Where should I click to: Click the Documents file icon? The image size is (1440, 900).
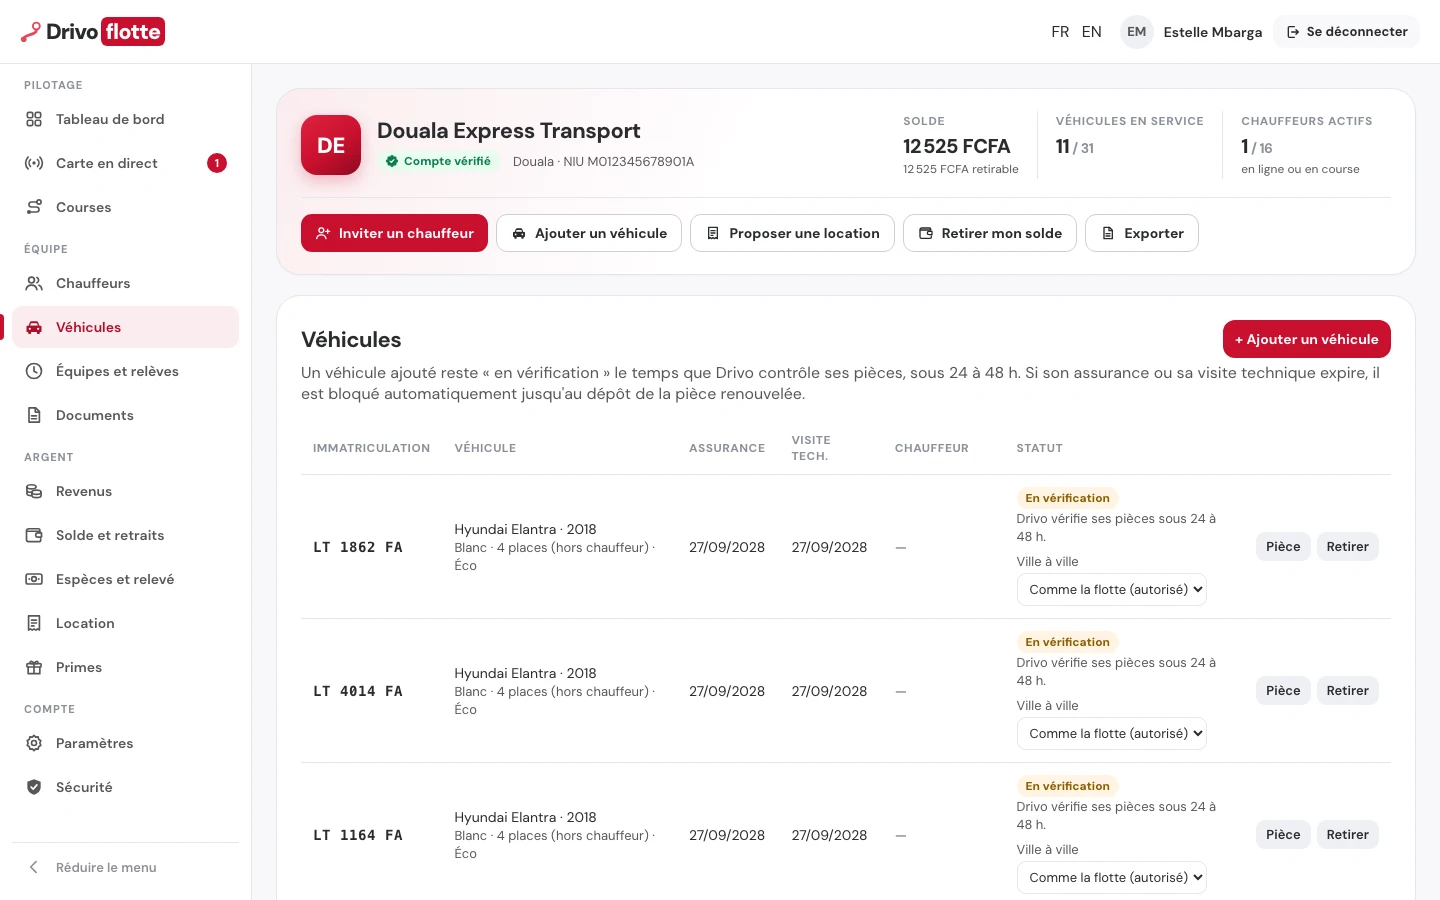[x=34, y=415]
